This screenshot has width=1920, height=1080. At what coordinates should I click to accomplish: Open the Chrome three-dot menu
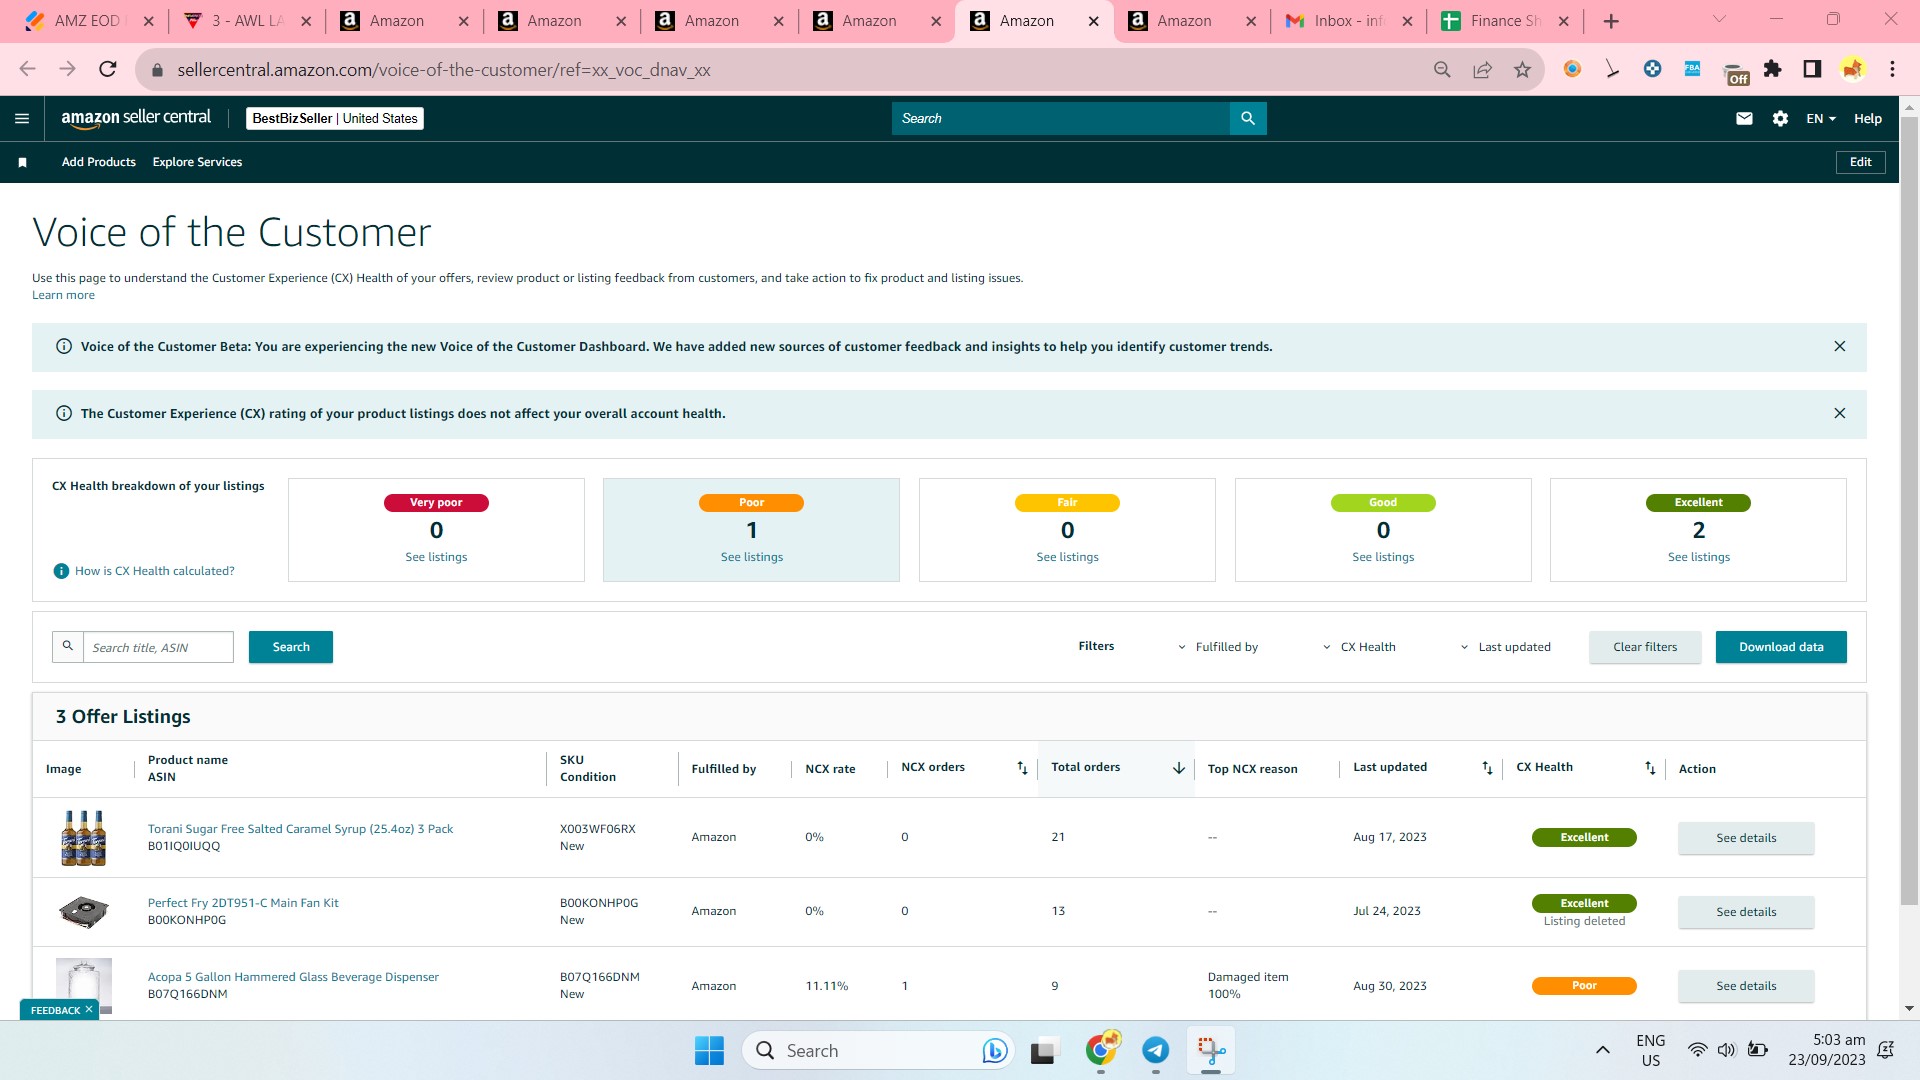pos(1892,69)
